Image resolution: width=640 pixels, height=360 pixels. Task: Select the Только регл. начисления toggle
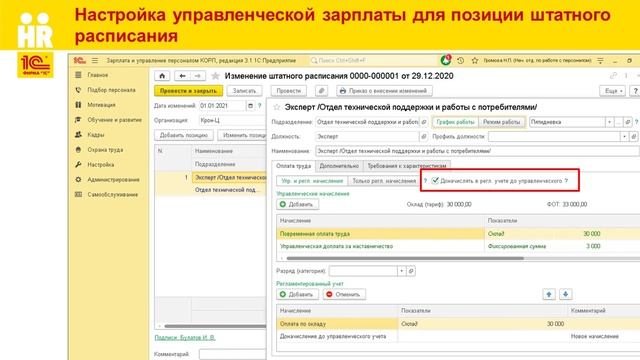coord(384,181)
